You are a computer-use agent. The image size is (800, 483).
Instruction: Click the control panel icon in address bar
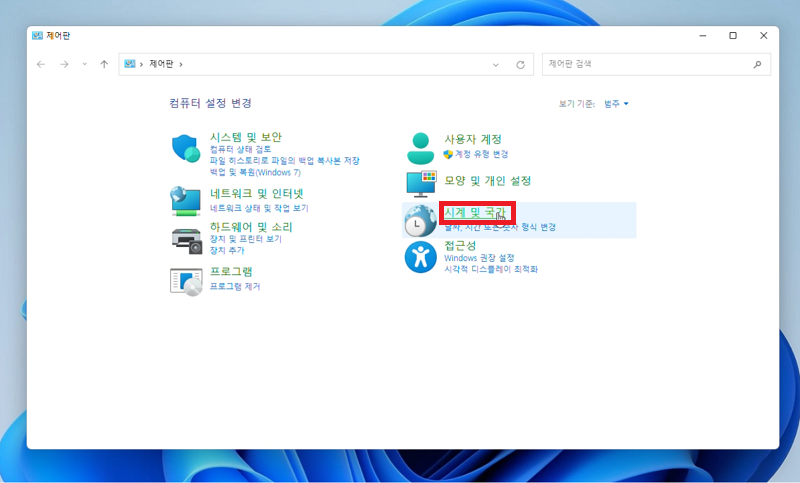[130, 64]
